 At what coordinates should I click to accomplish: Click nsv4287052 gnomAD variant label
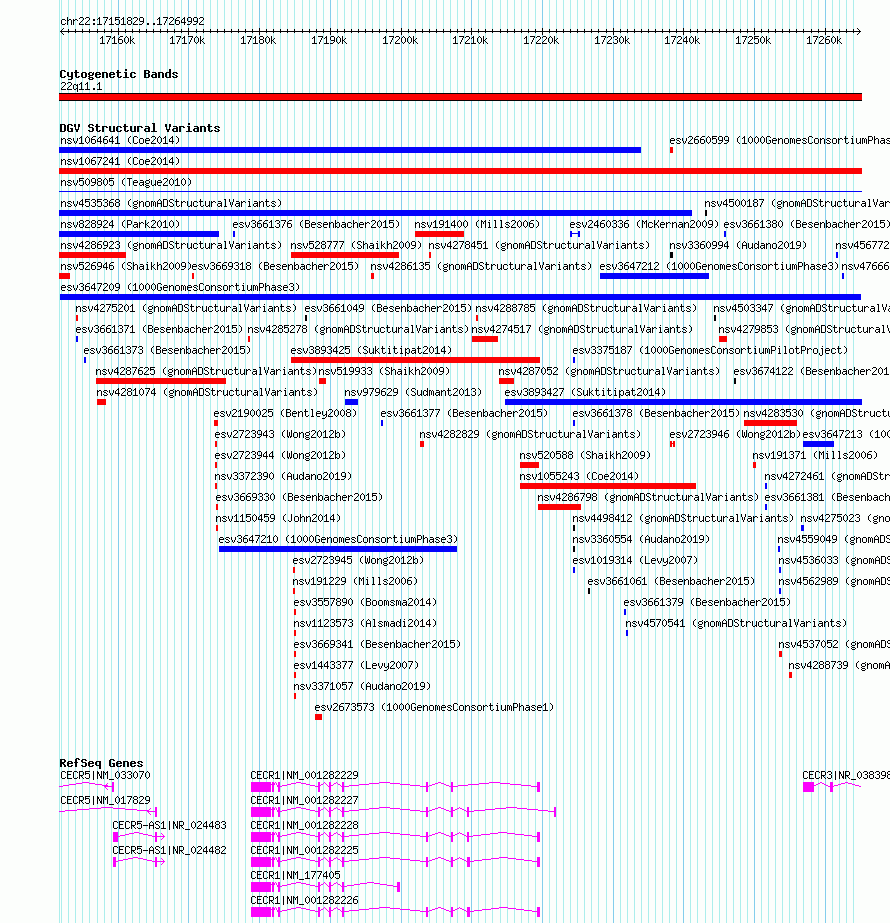(609, 371)
